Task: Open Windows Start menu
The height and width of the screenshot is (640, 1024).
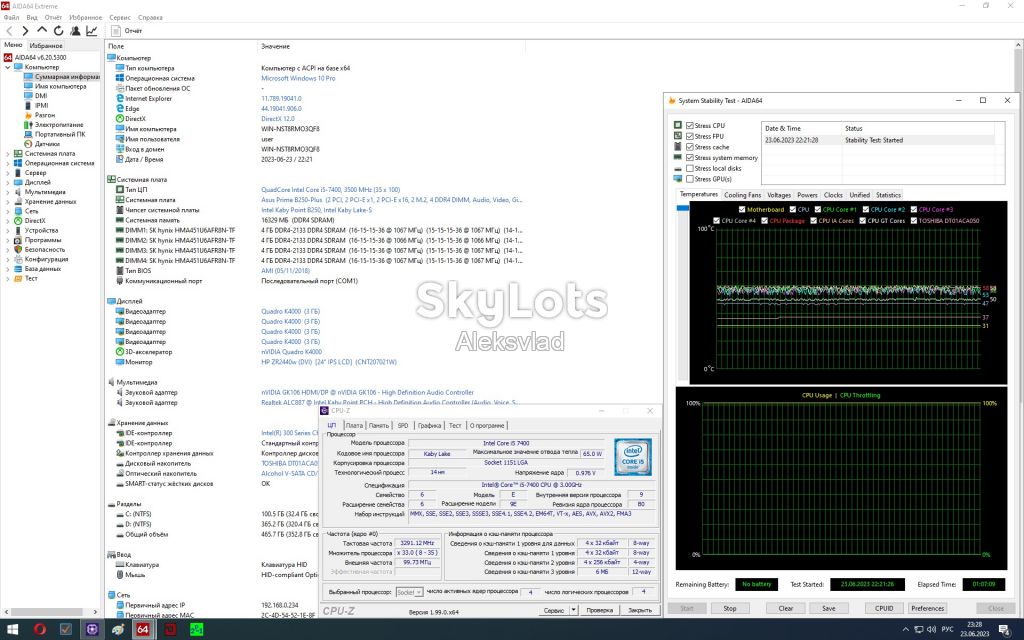Action: pyautogui.click(x=12, y=630)
